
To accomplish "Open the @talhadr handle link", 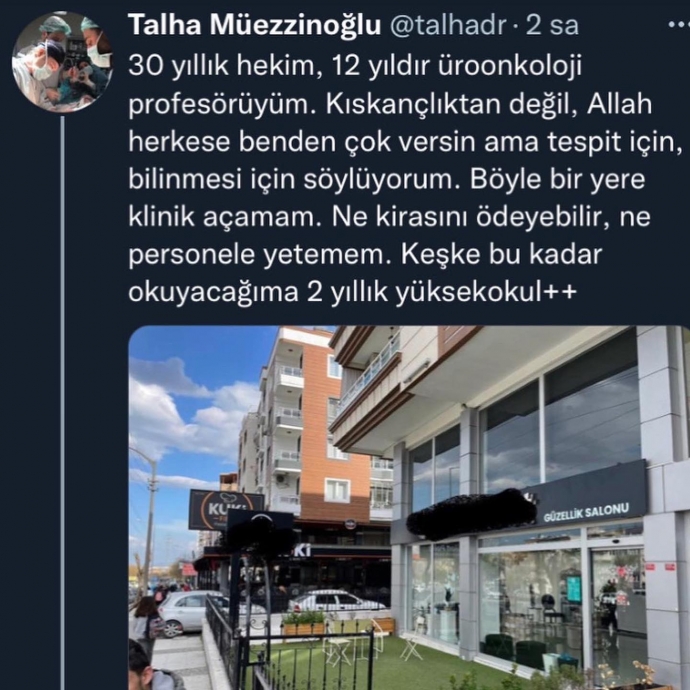I will (448, 25).
